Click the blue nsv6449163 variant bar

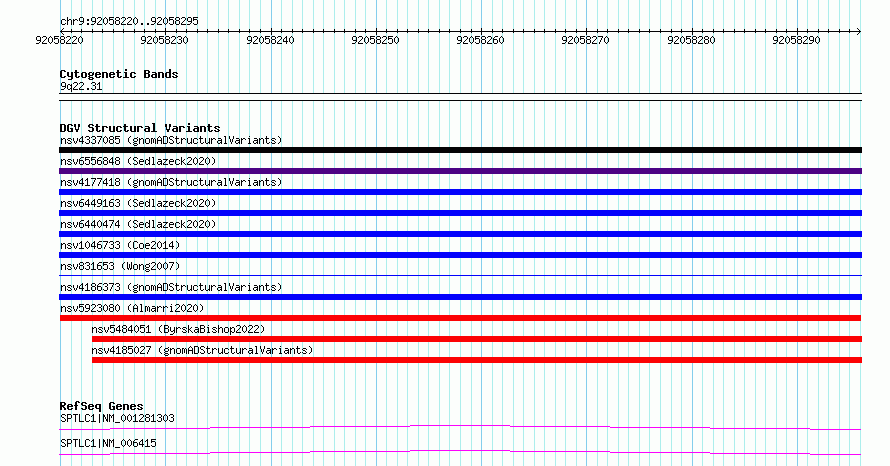click(x=460, y=213)
